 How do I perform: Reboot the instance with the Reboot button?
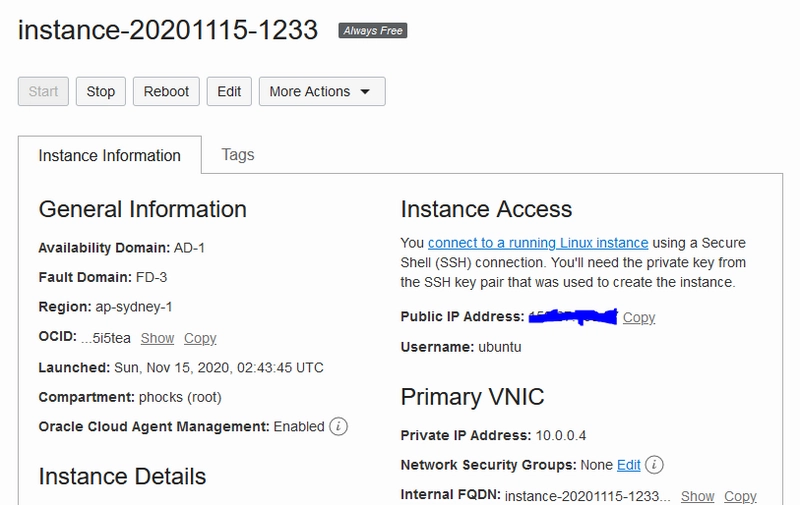click(x=166, y=91)
